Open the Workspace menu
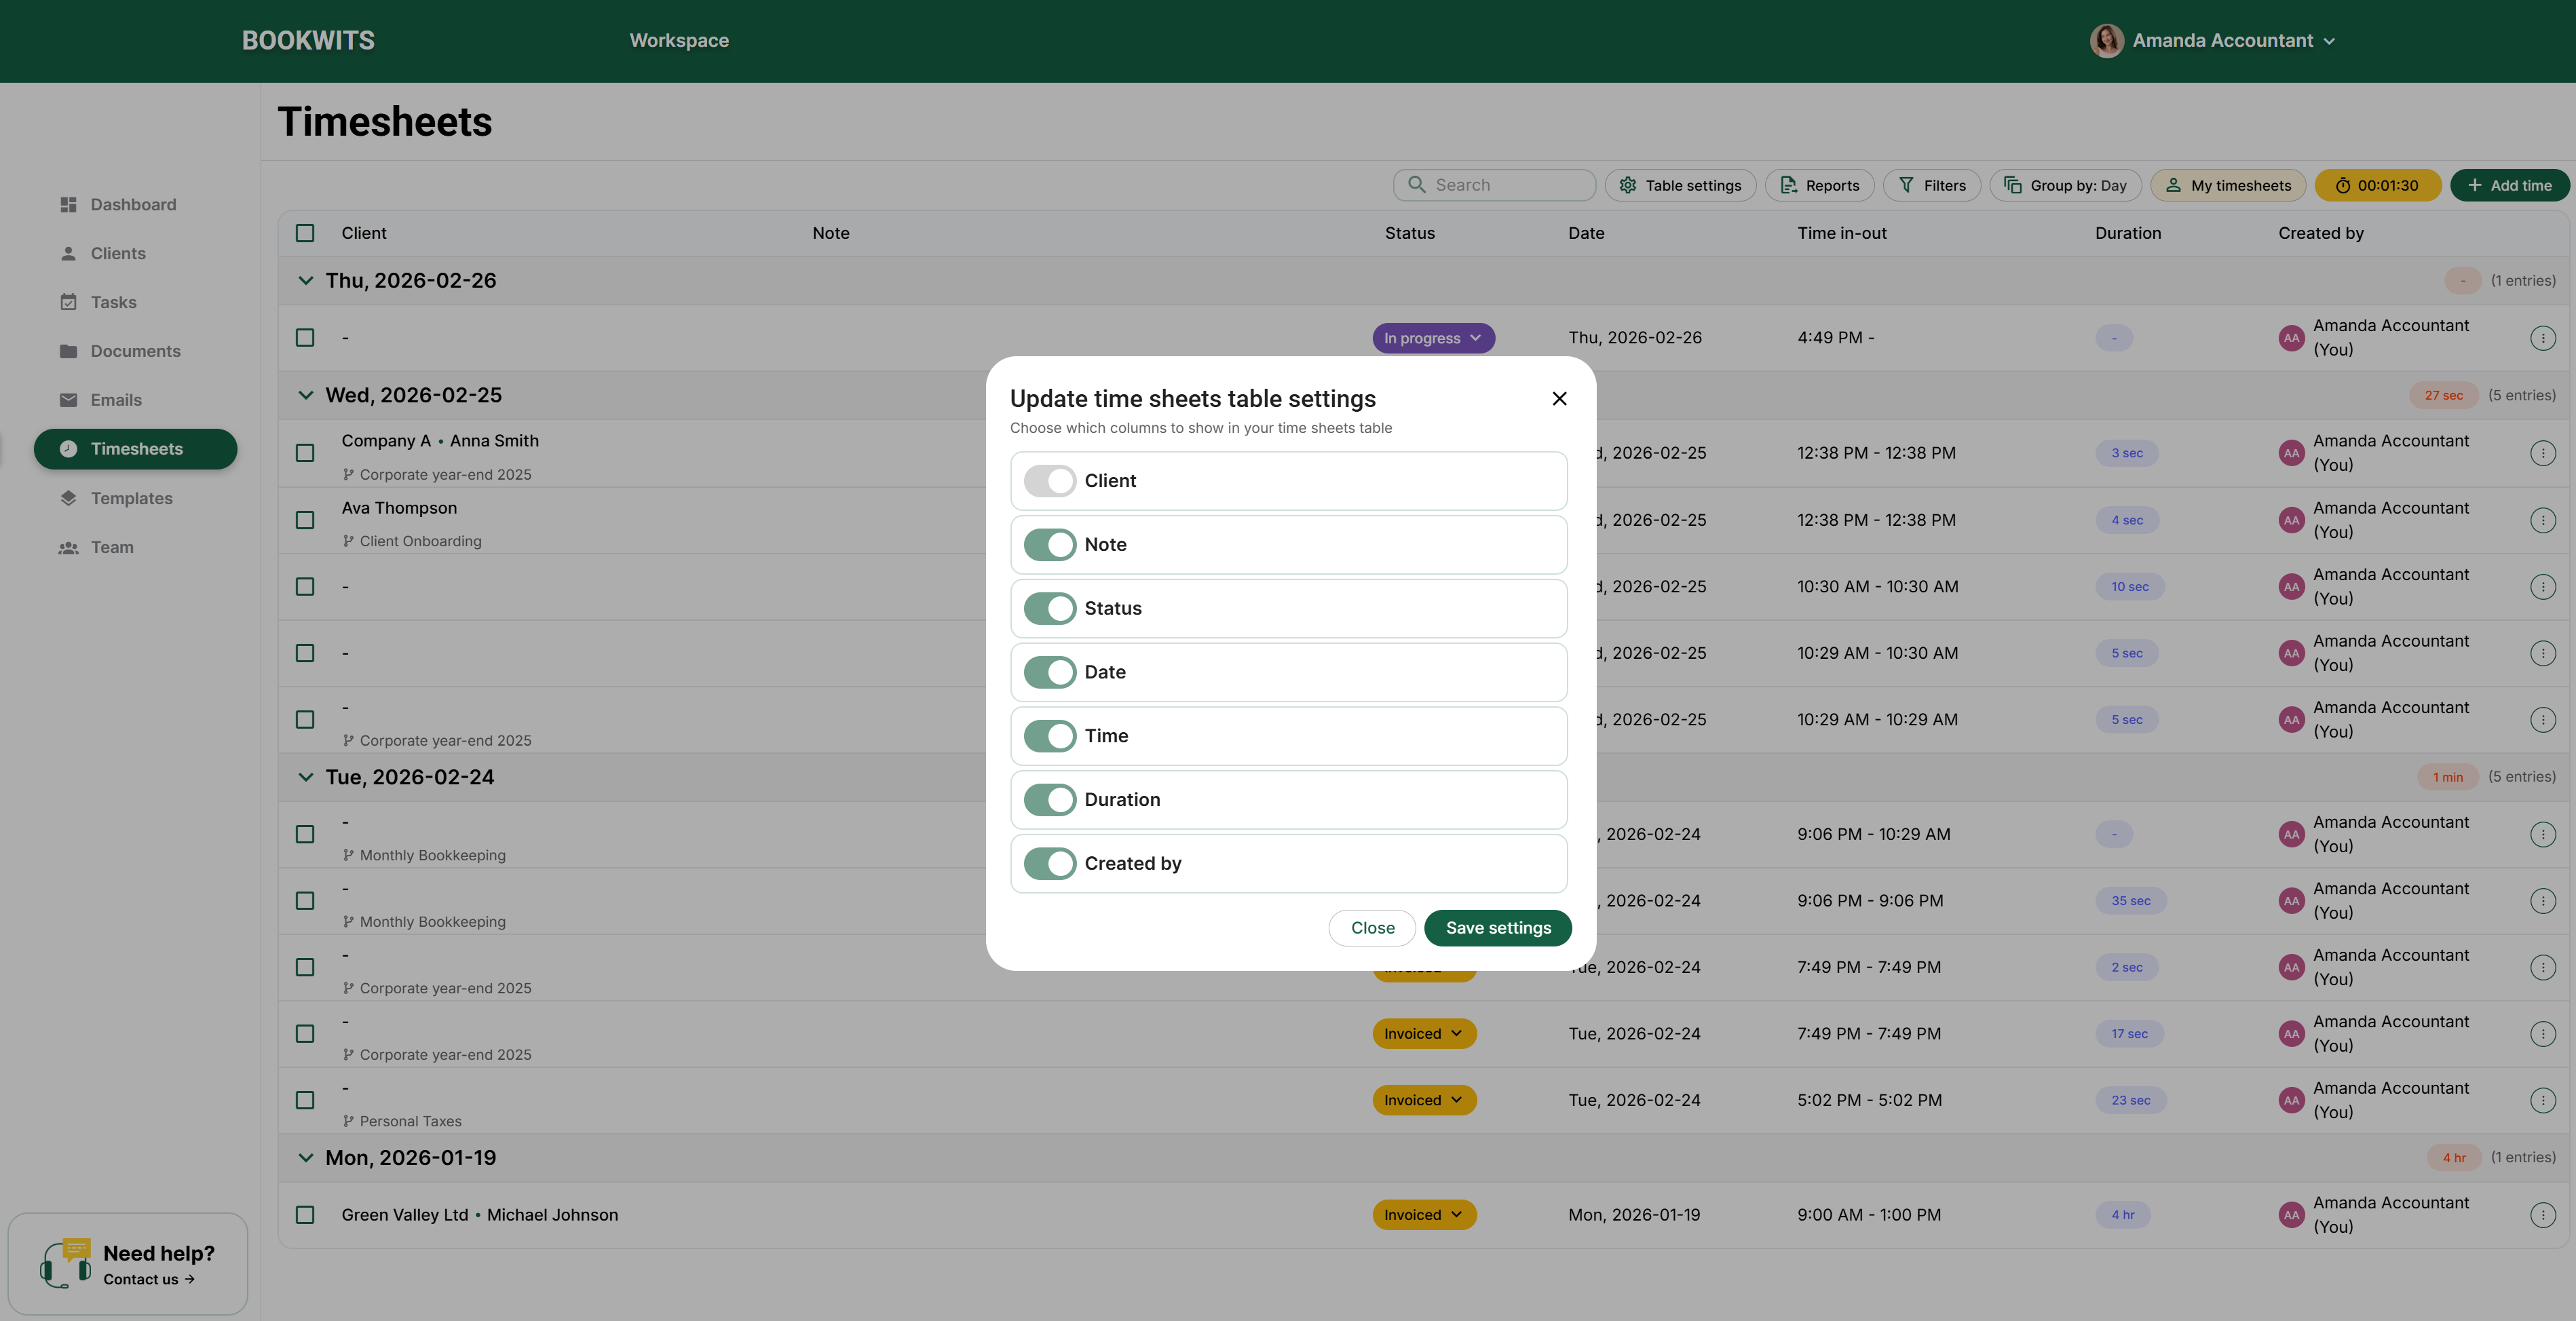 pos(678,41)
